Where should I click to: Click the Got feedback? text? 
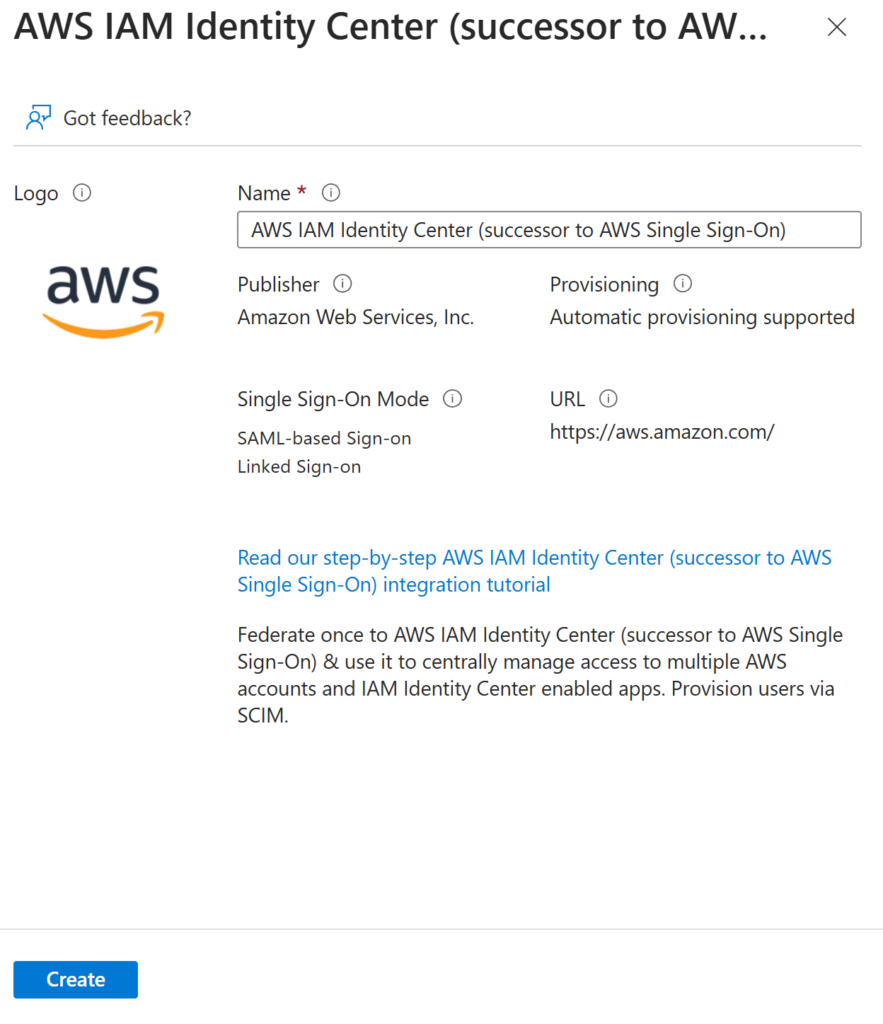pos(127,118)
